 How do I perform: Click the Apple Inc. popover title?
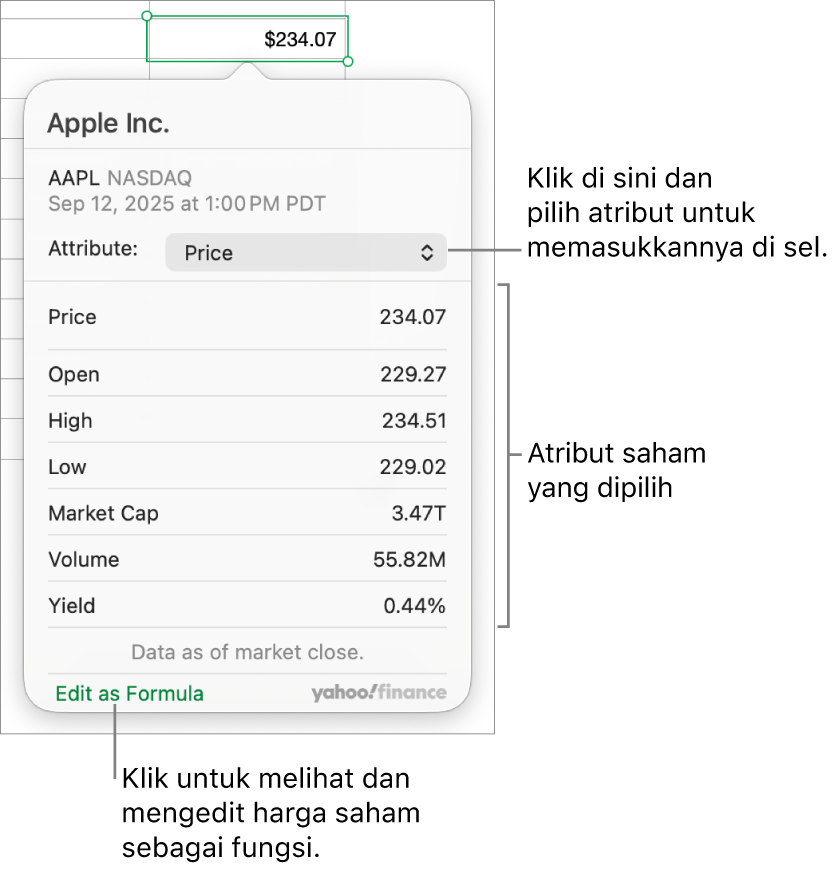click(108, 123)
